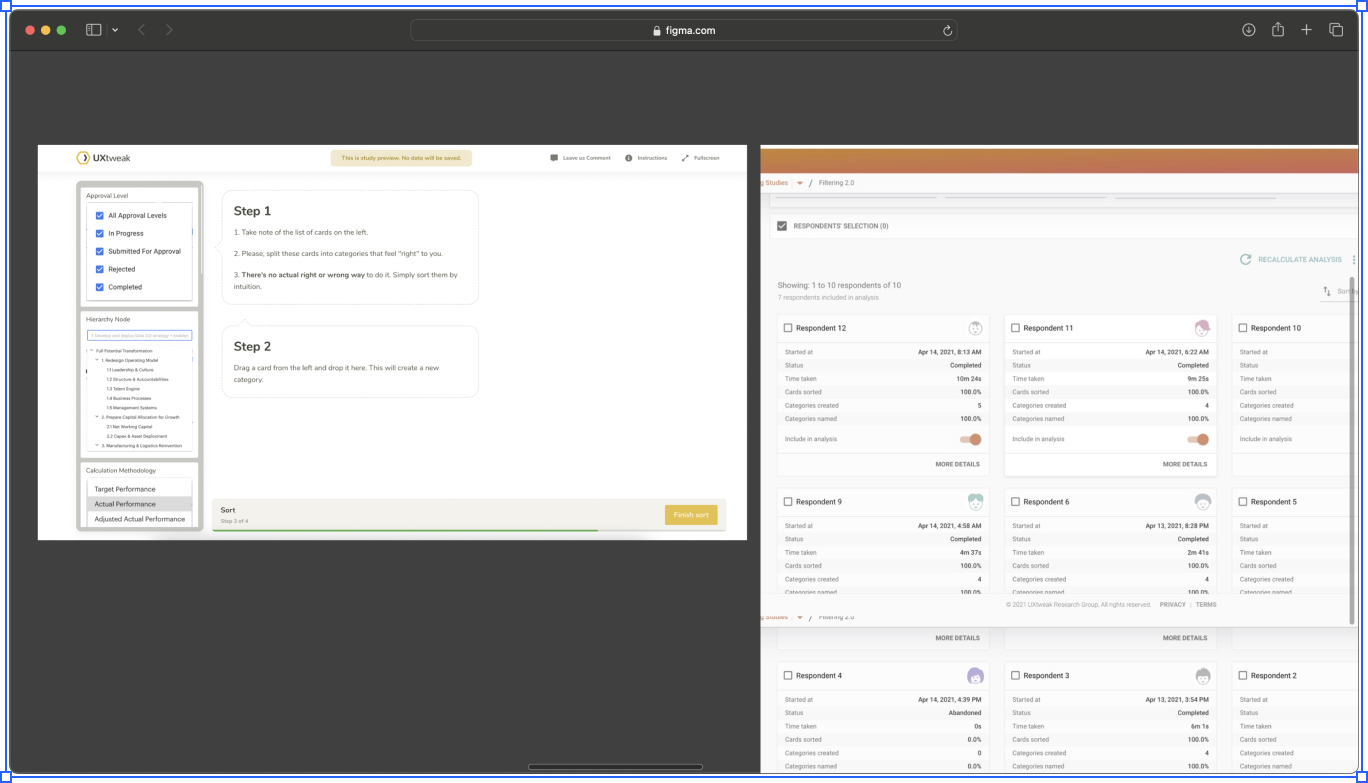The height and width of the screenshot is (783, 1368).
Task: Toggle Include in analysis for Respondent 11
Action: 1198,440
